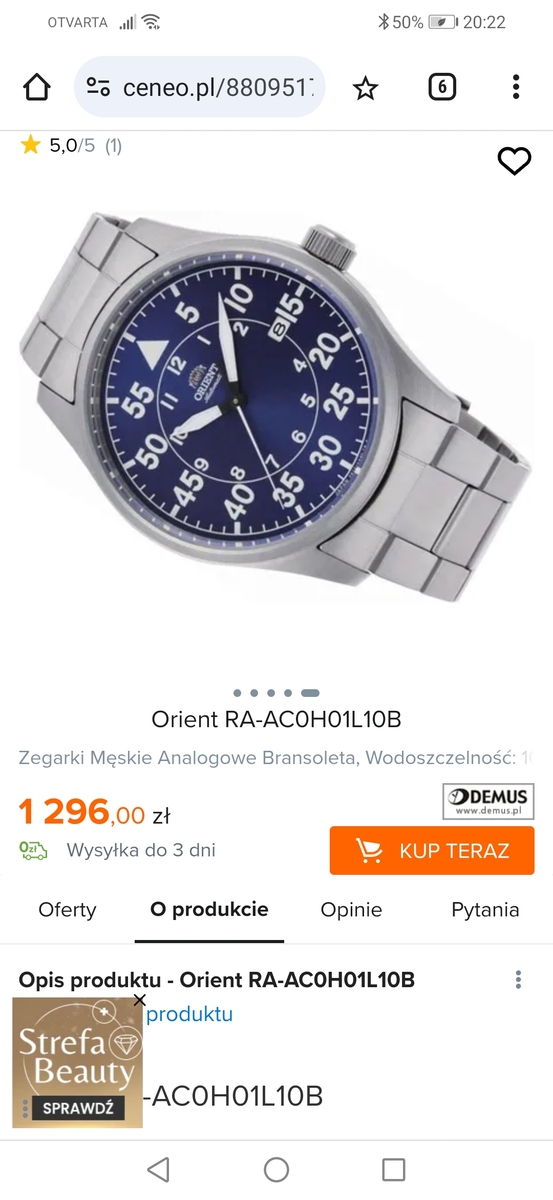Screen dimensions: 553x1200
Task: Tap Android back navigation triangle
Action: click(158, 1169)
